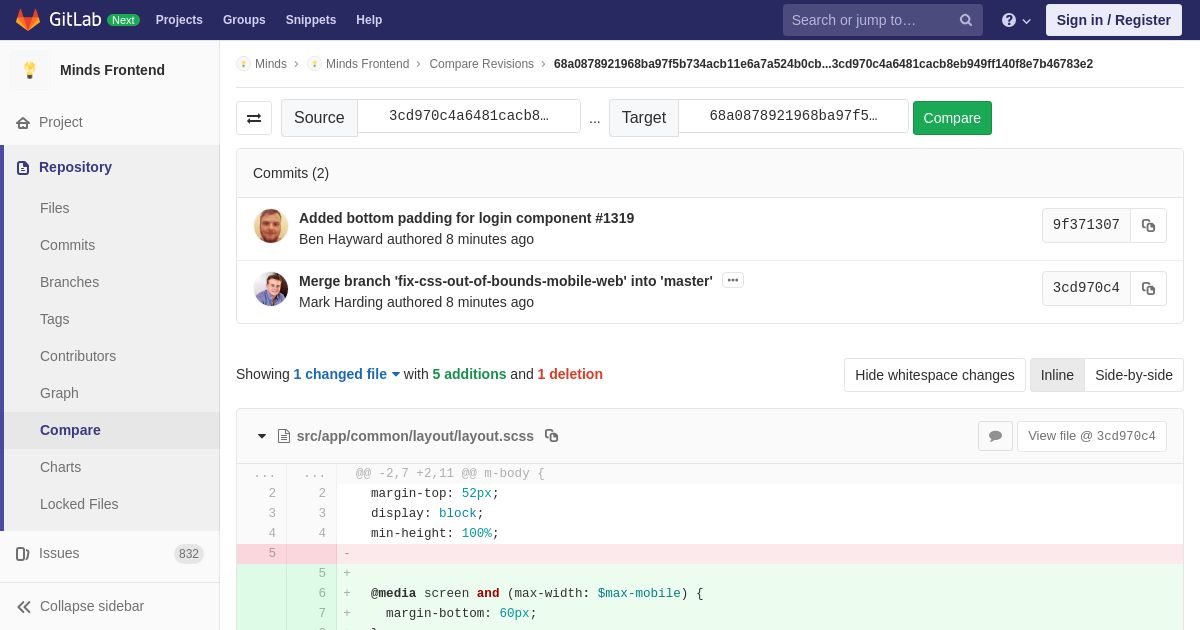Click Collapse sidebar text

(92, 606)
